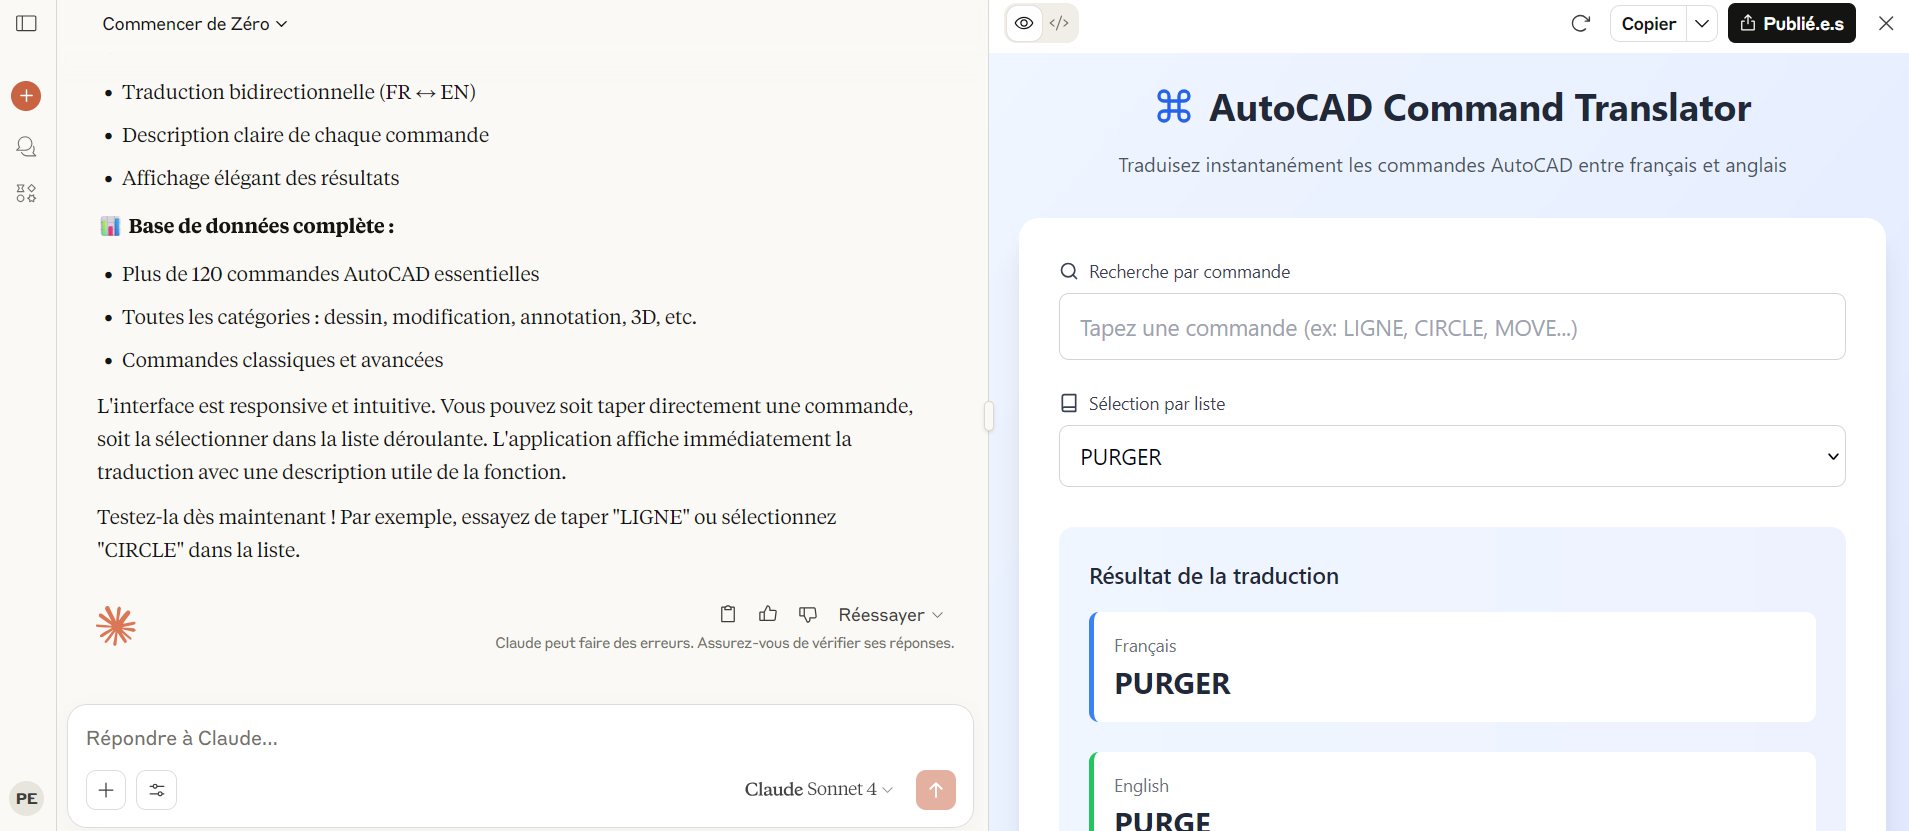This screenshot has height=831, width=1909.
Task: Open the Copier options chevron
Action: (1702, 23)
